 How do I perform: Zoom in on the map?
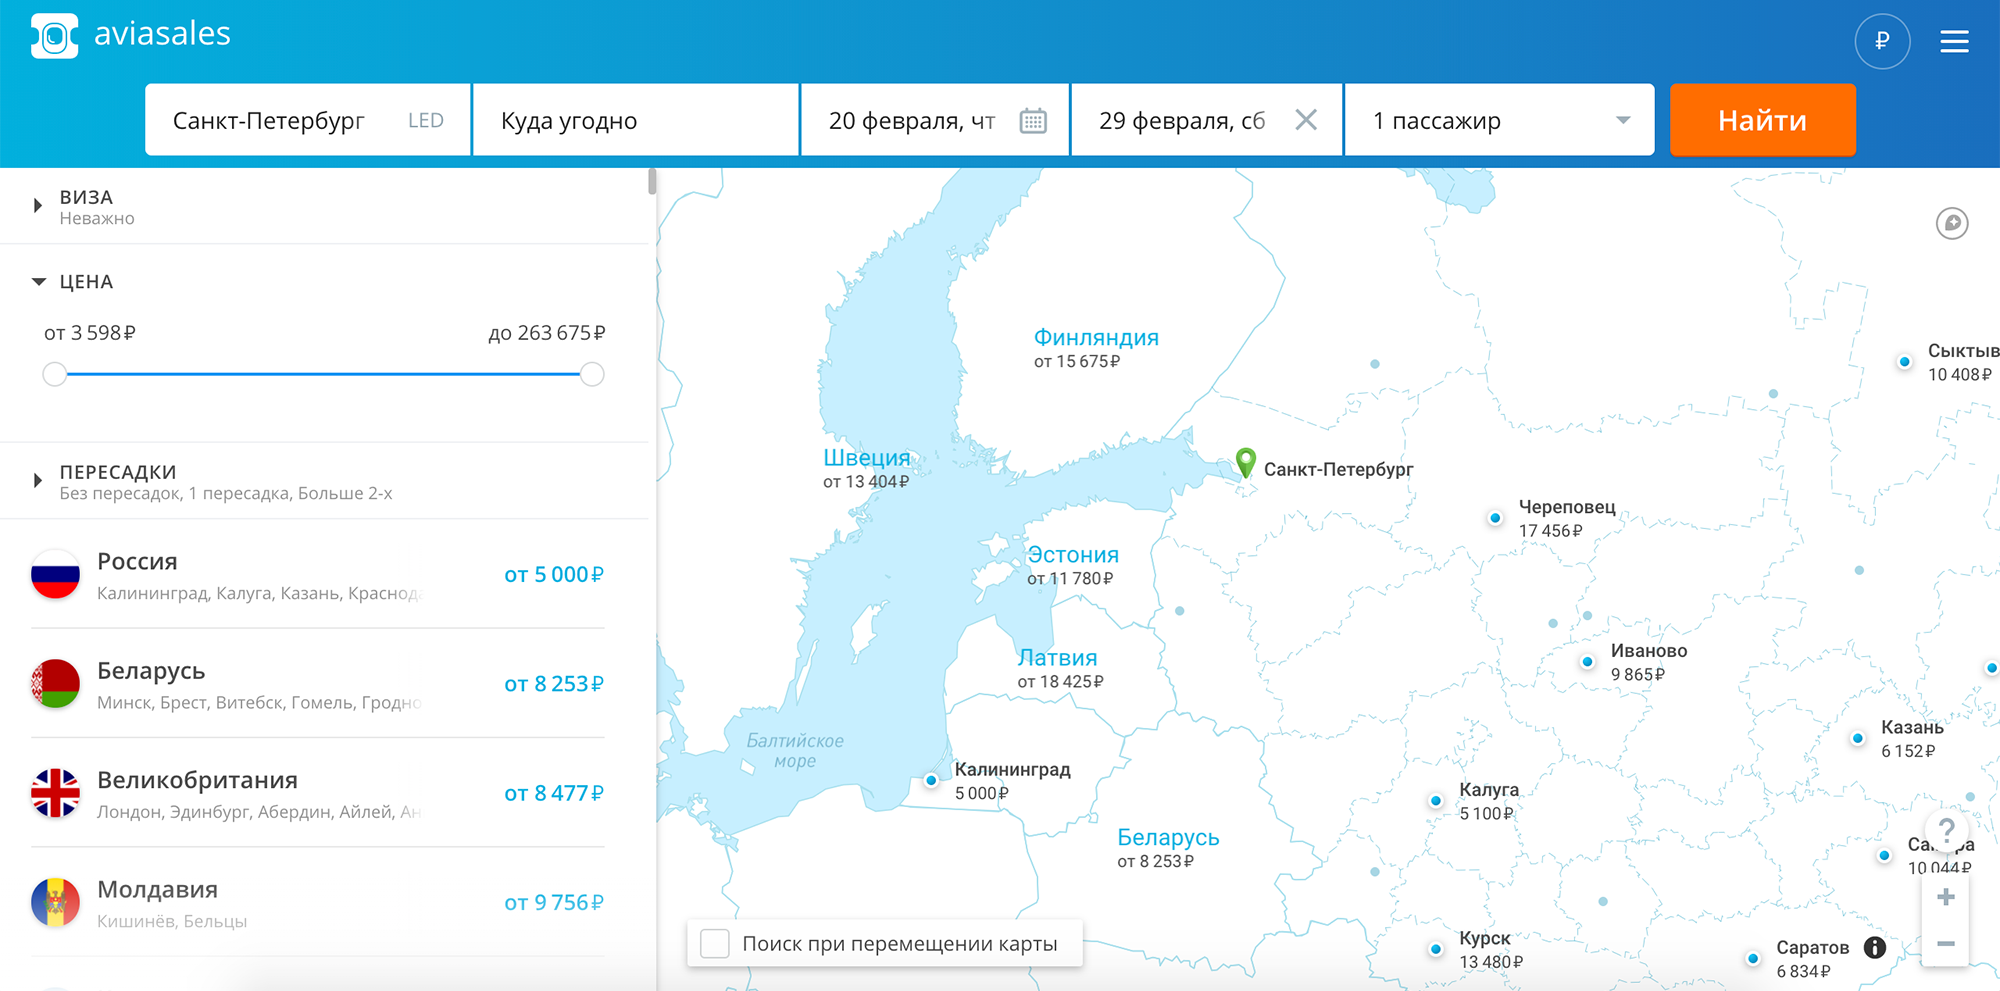tap(1945, 897)
